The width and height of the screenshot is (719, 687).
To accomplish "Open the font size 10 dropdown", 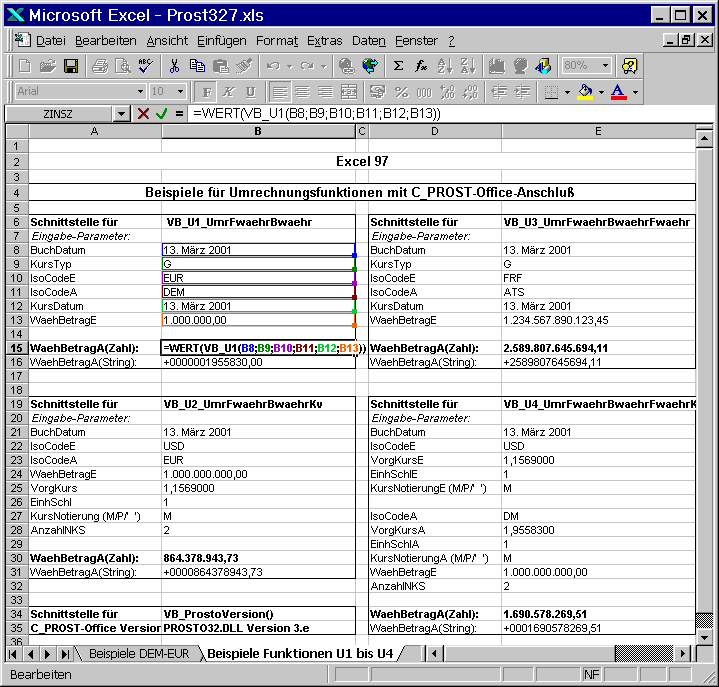I will tap(180, 92).
